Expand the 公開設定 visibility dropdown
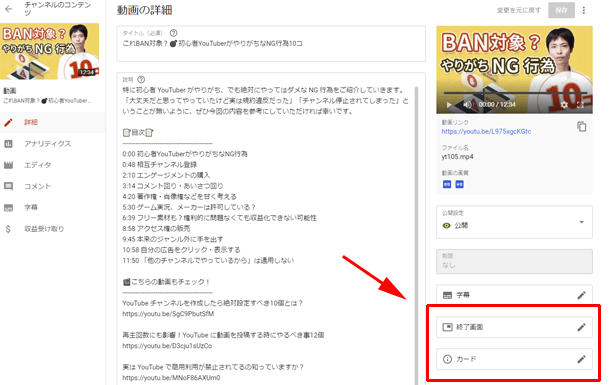610x385 pixels. (x=581, y=222)
